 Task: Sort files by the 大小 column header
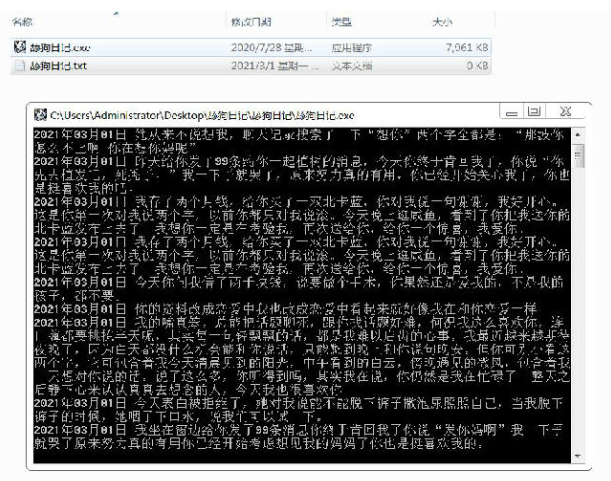click(442, 22)
